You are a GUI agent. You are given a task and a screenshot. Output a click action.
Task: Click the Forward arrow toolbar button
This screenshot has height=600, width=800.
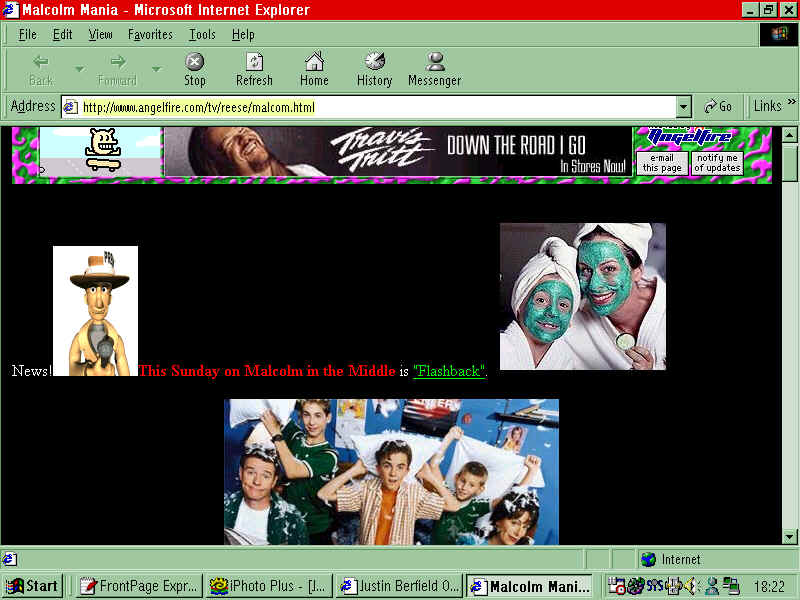[x=118, y=69]
